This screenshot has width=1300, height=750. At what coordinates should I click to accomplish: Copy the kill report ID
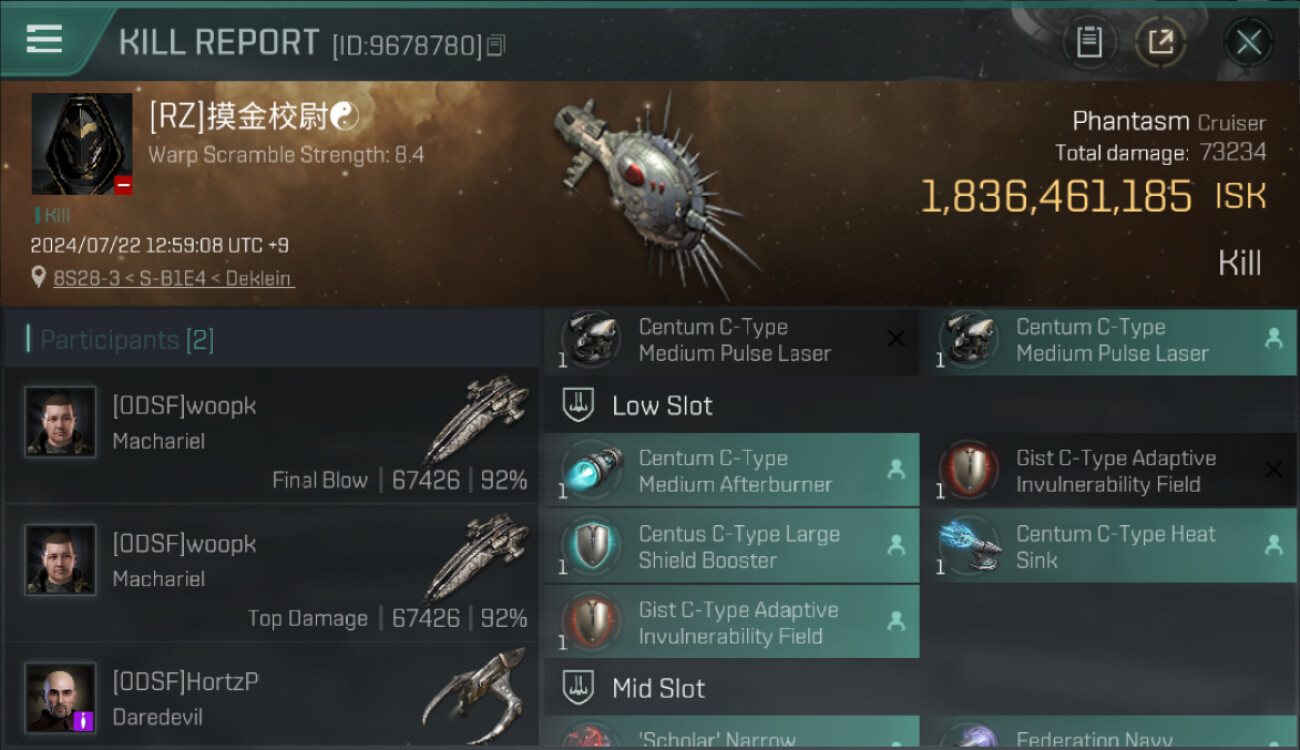(496, 45)
